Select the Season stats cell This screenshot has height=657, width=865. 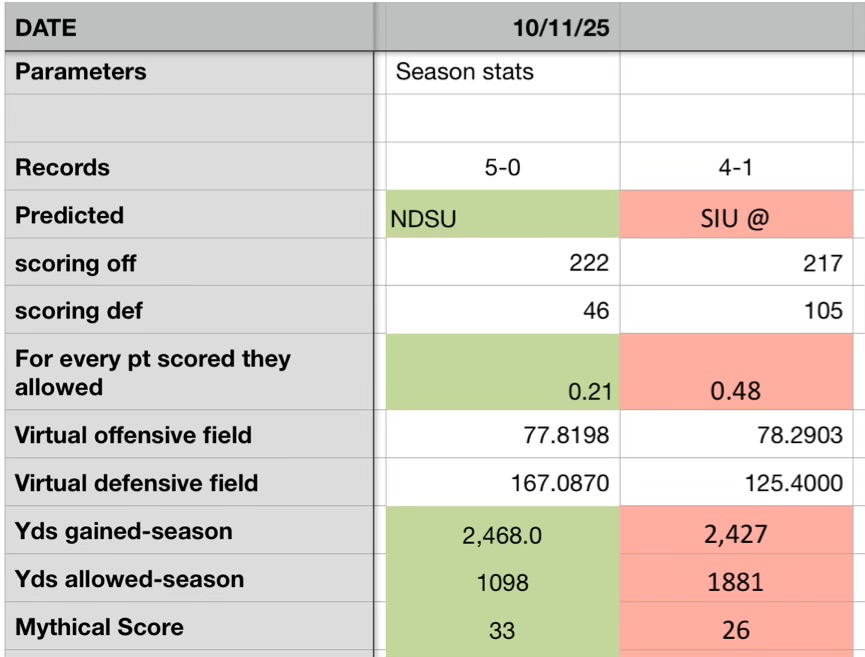tap(498, 72)
